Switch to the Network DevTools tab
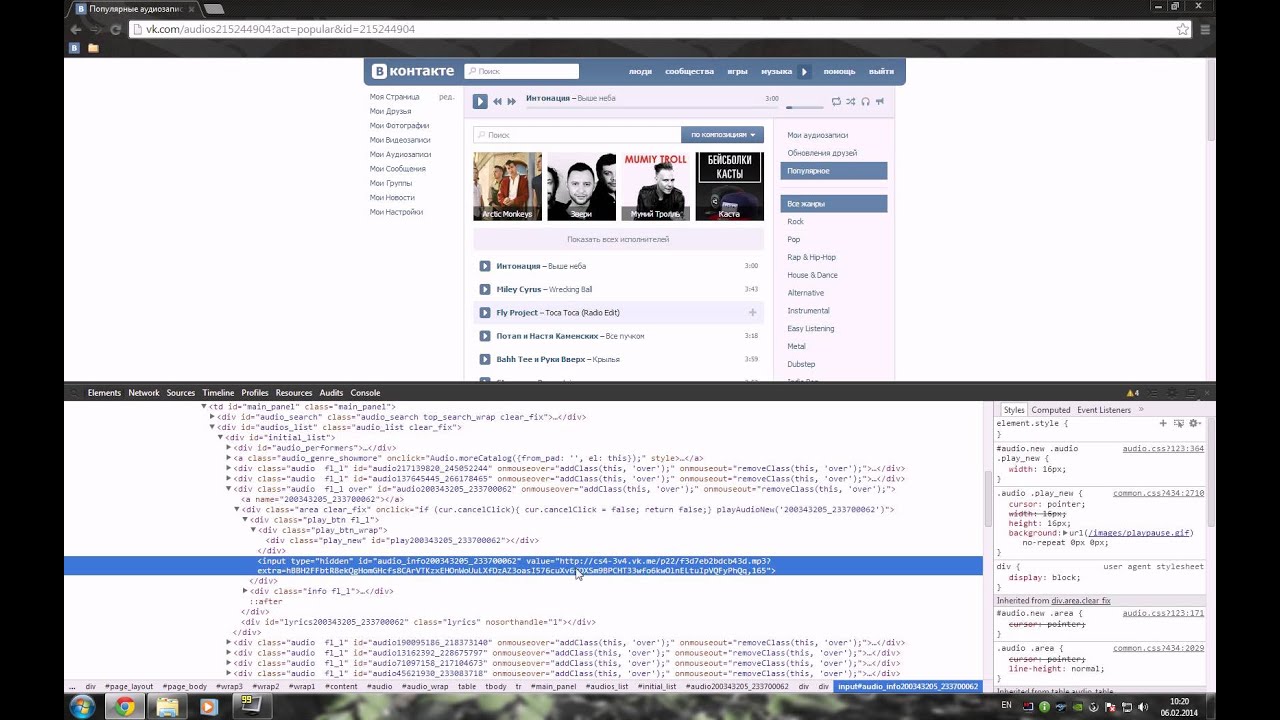The height and width of the screenshot is (720, 1280). (143, 393)
